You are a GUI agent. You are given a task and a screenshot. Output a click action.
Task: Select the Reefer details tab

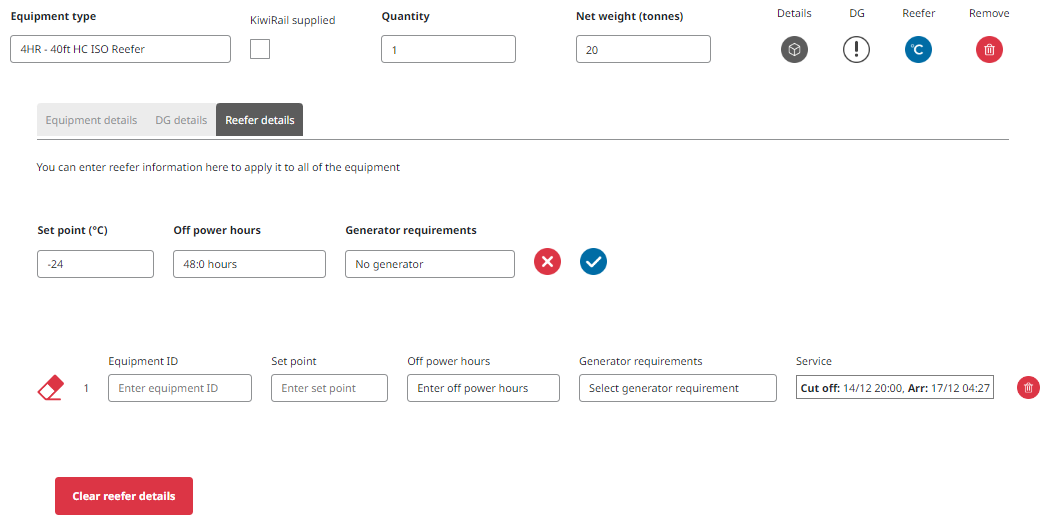[260, 120]
